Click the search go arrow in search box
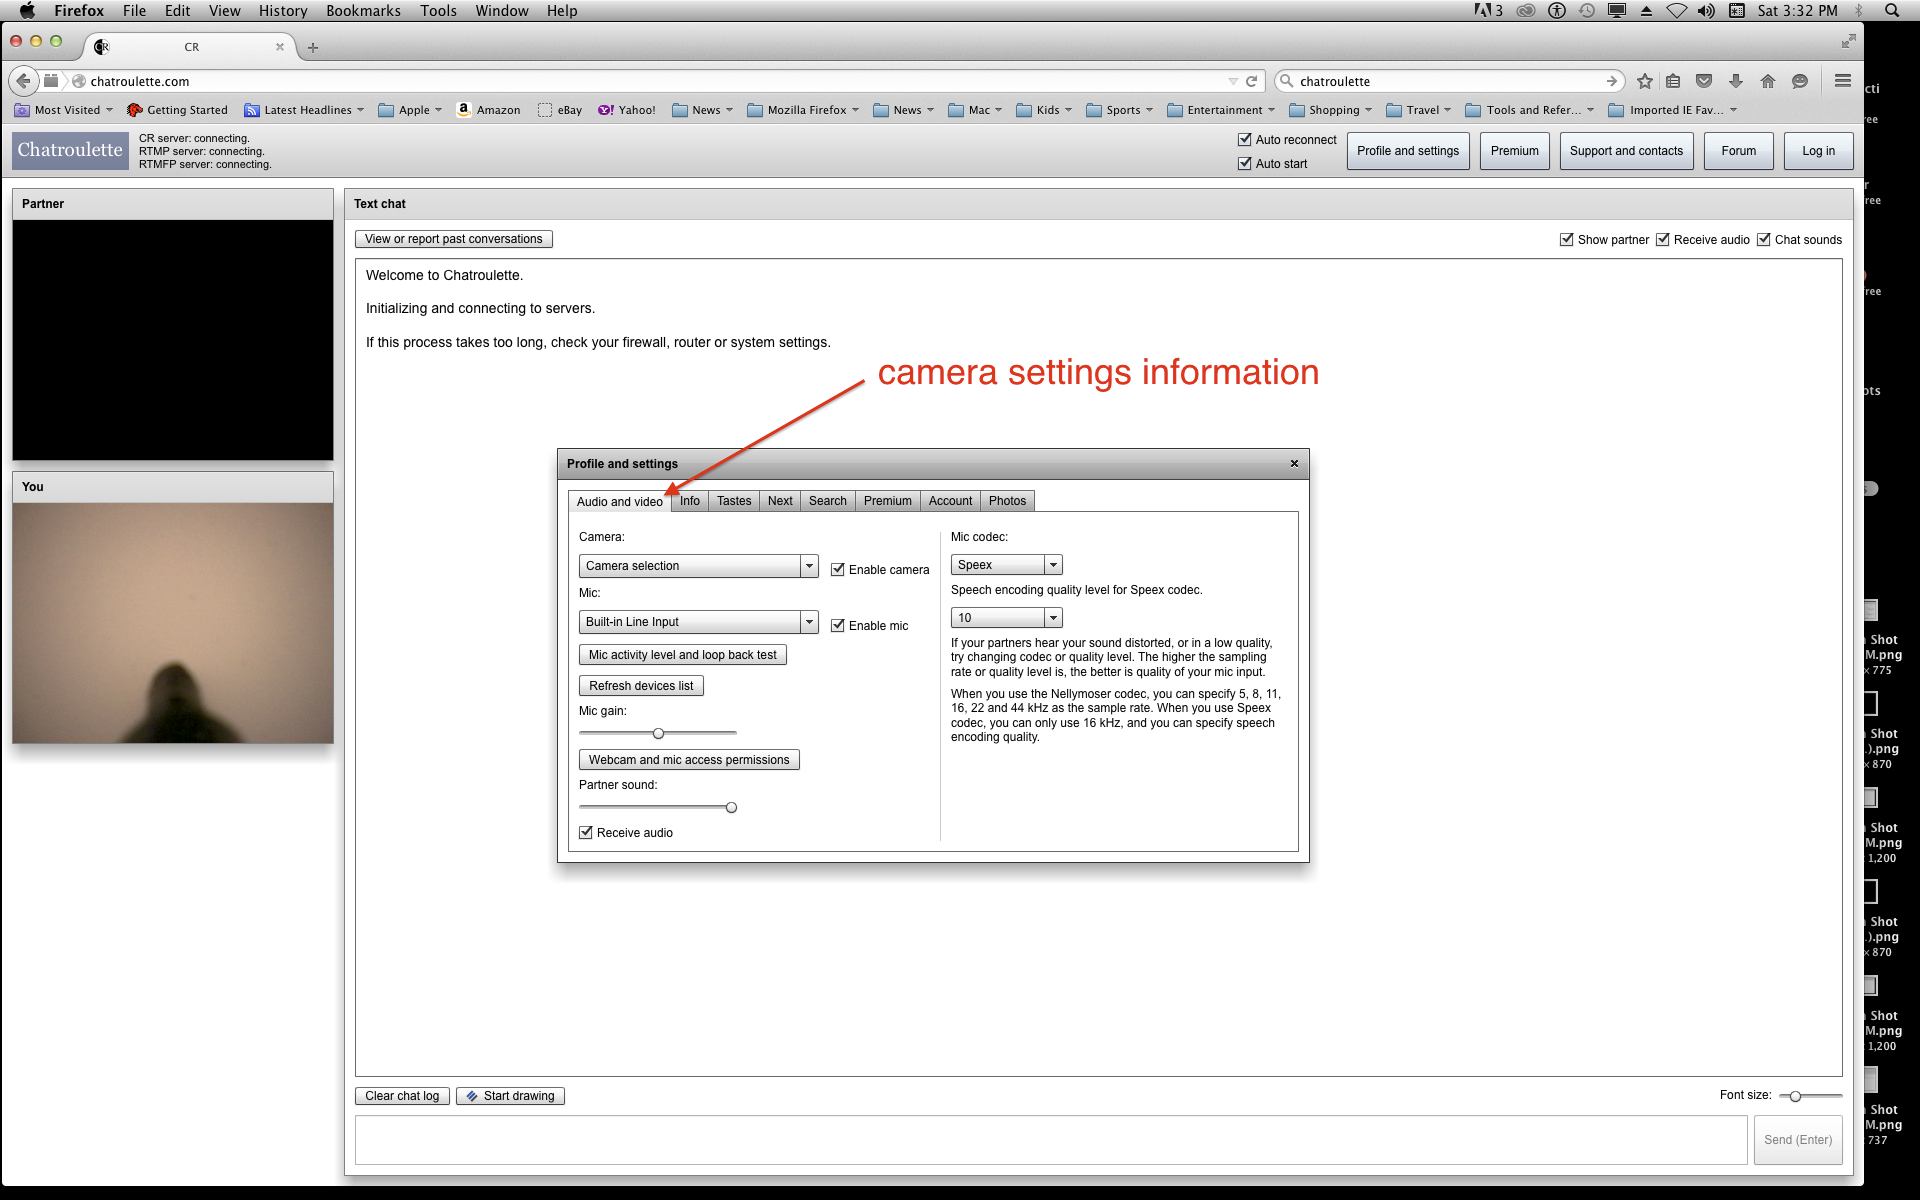Screen dimensions: 1920x1200 1611,81
